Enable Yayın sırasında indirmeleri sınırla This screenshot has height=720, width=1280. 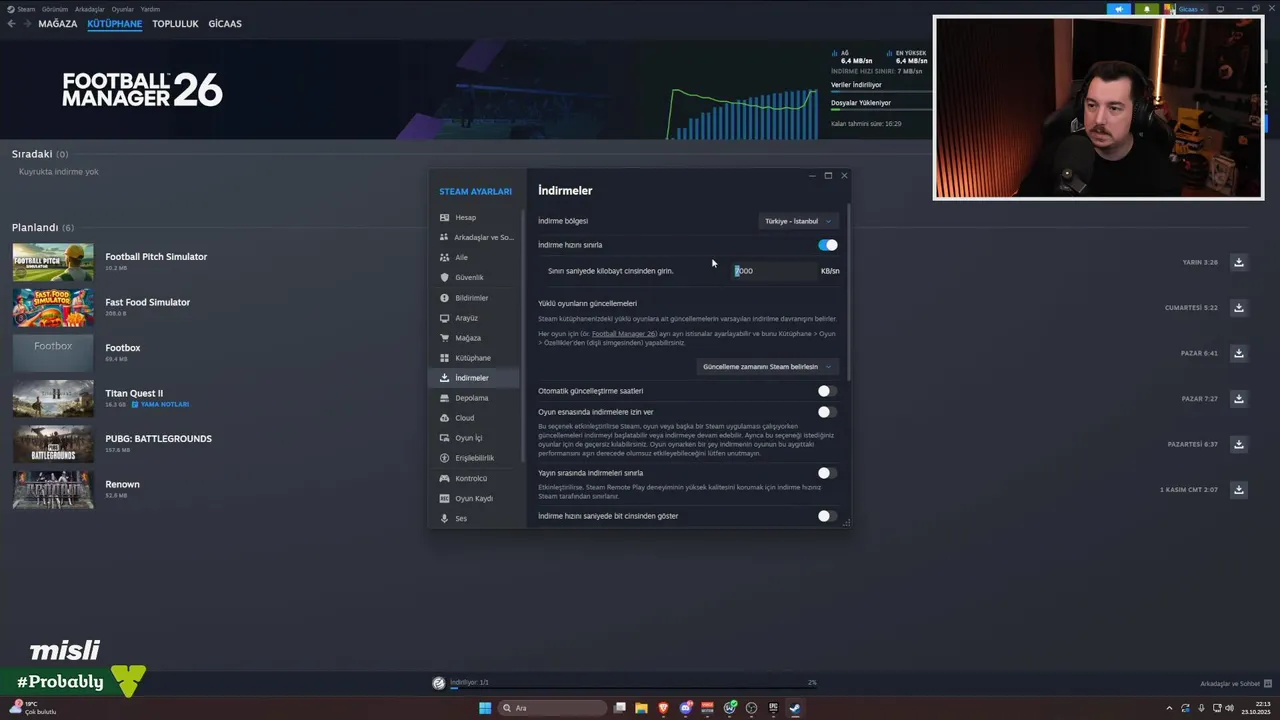[827, 473]
